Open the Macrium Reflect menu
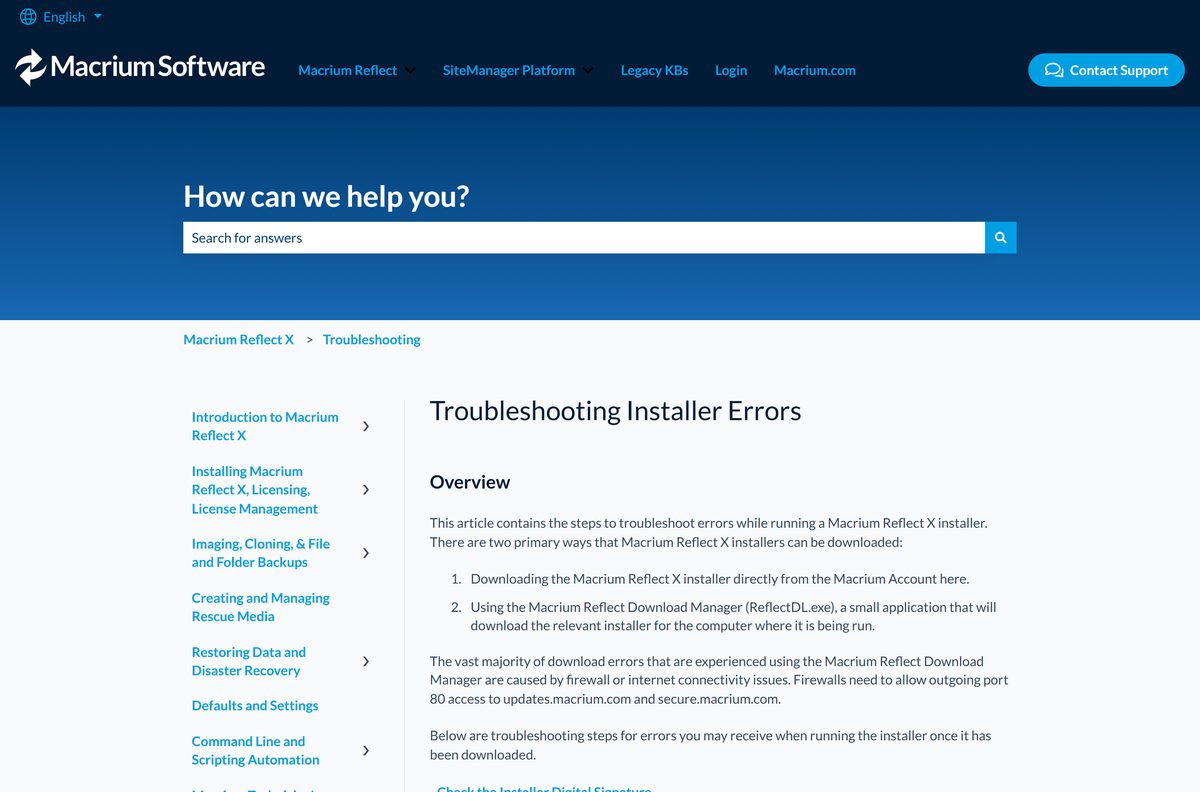The height and width of the screenshot is (792, 1200). coord(347,70)
